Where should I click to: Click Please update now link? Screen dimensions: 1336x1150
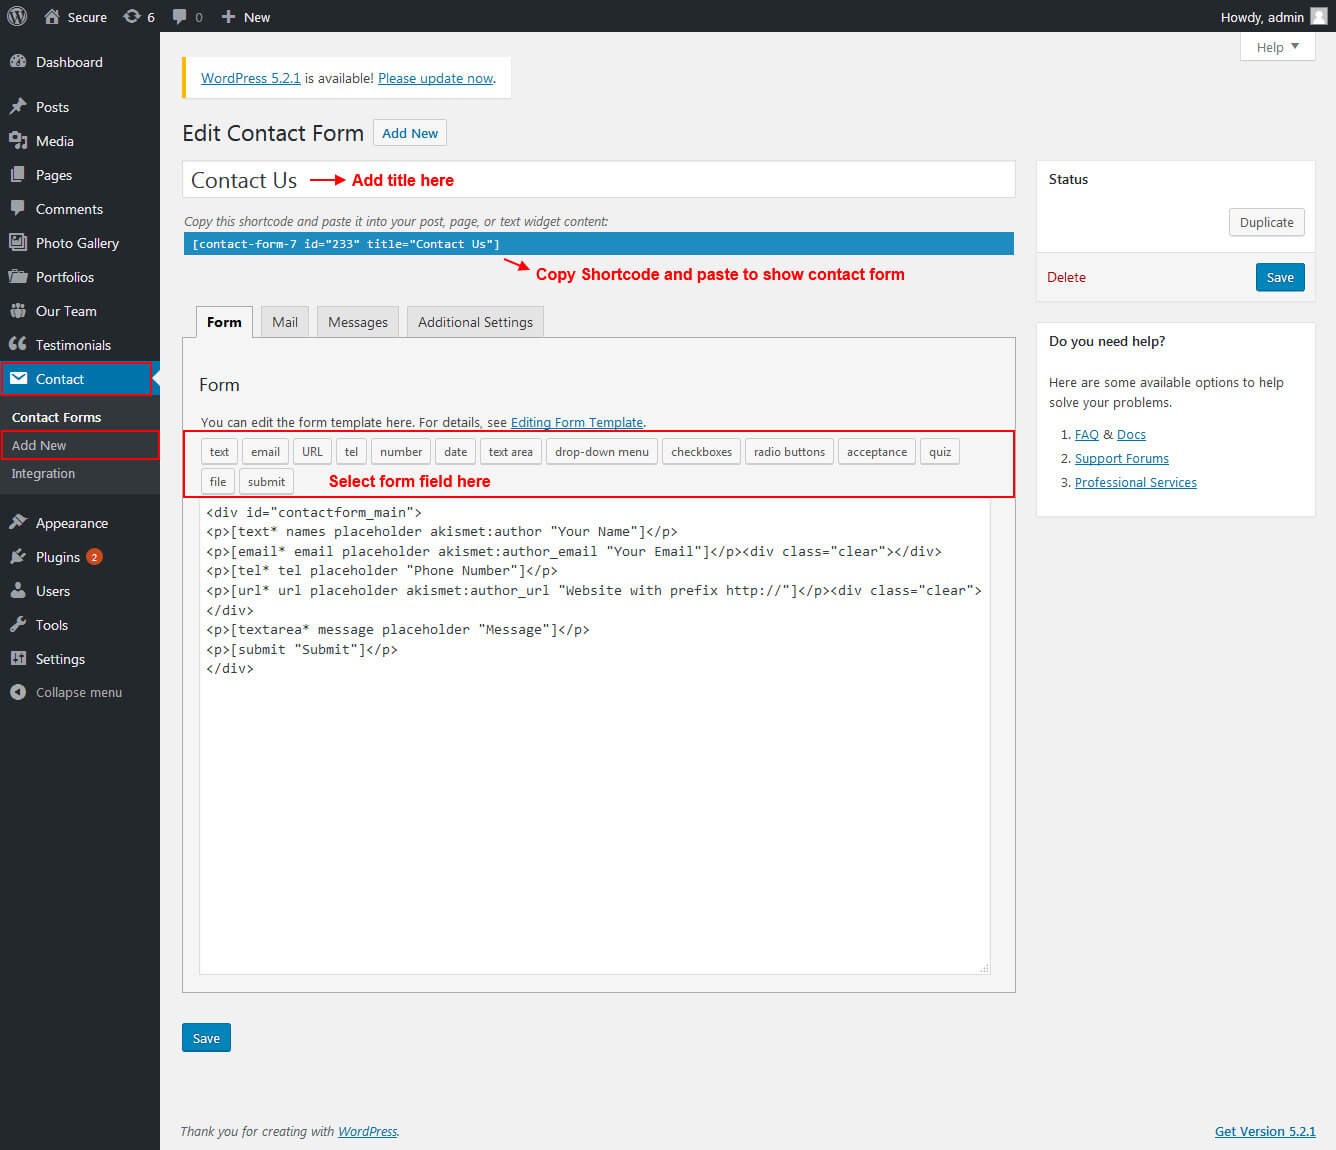coord(436,78)
